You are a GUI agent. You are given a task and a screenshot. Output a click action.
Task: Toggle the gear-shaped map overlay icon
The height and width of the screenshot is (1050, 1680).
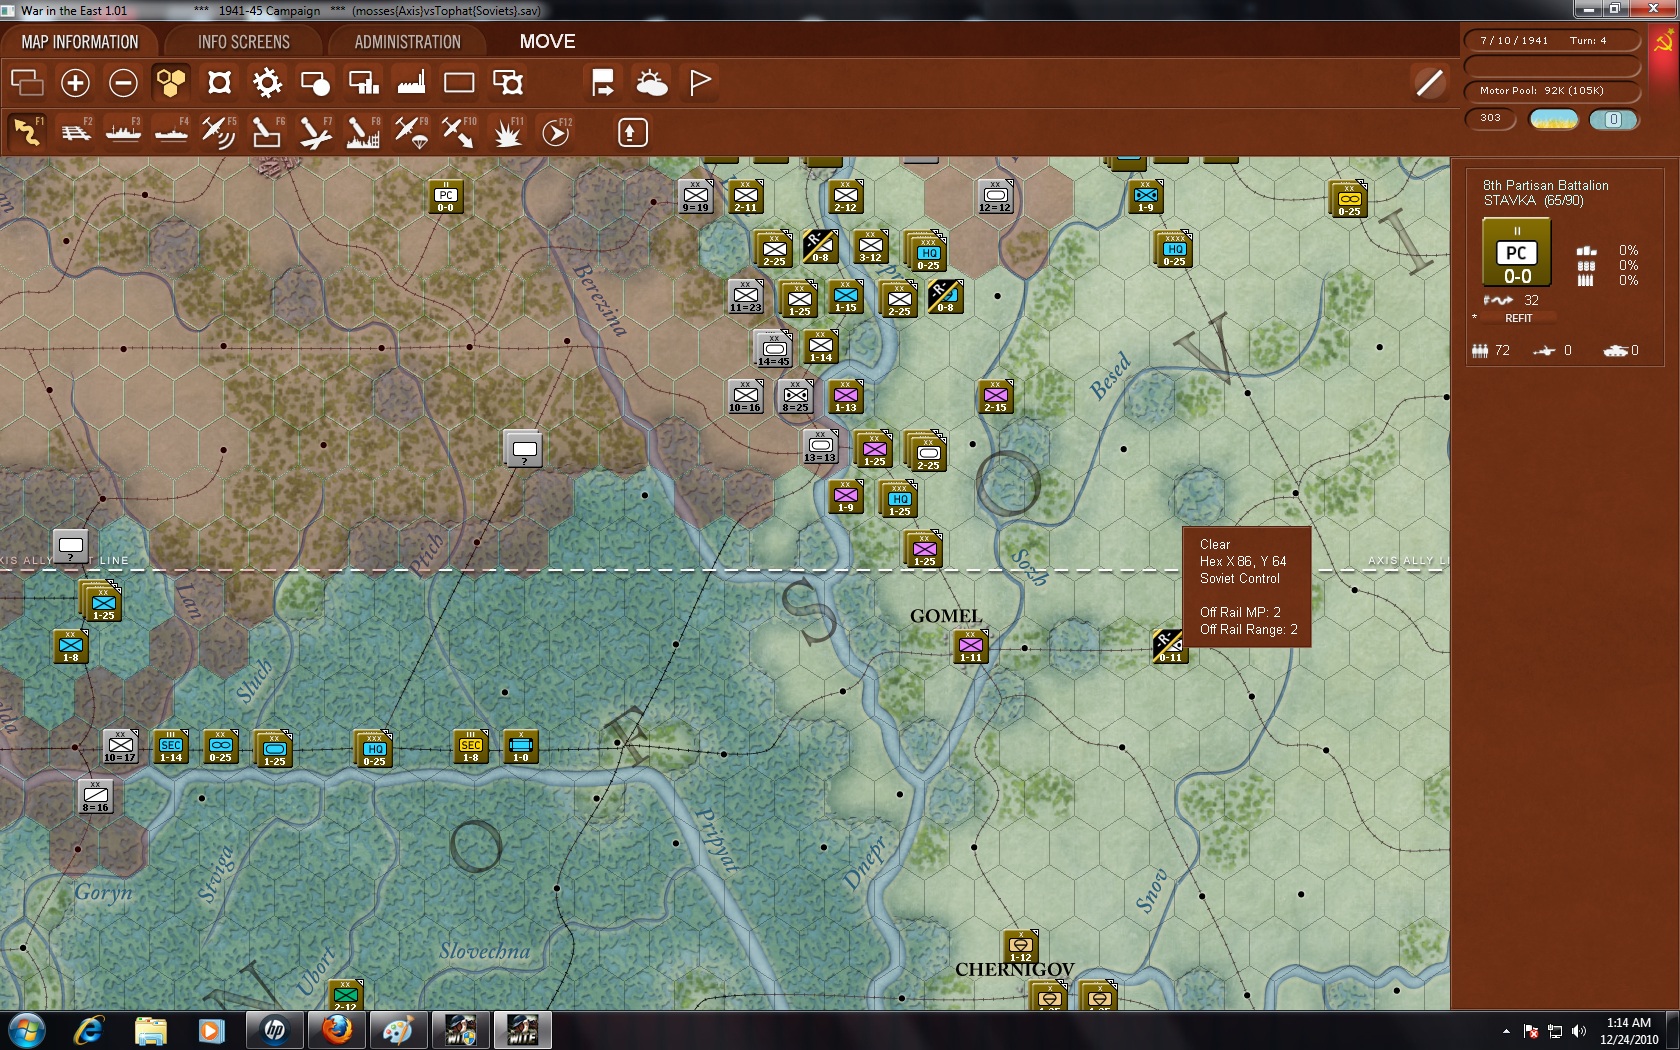[x=267, y=82]
